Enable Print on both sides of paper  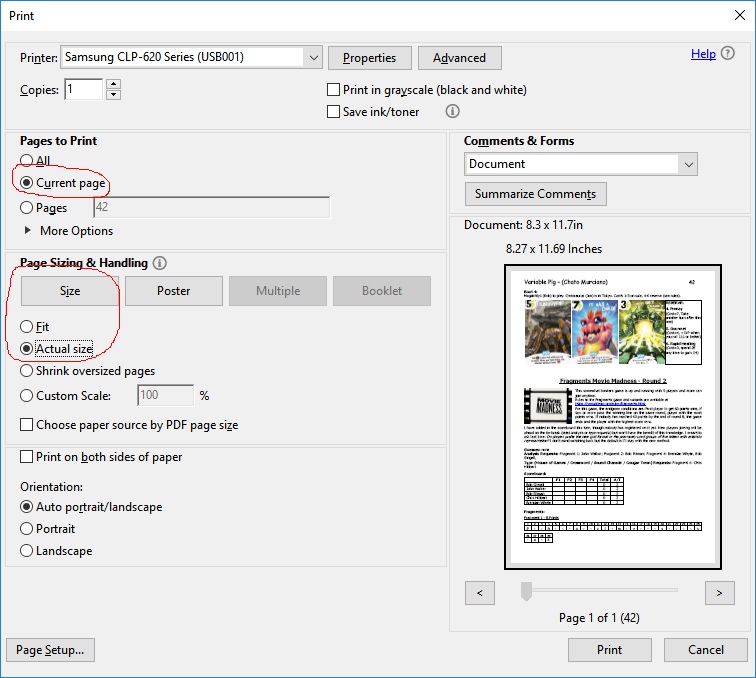pyautogui.click(x=27, y=457)
